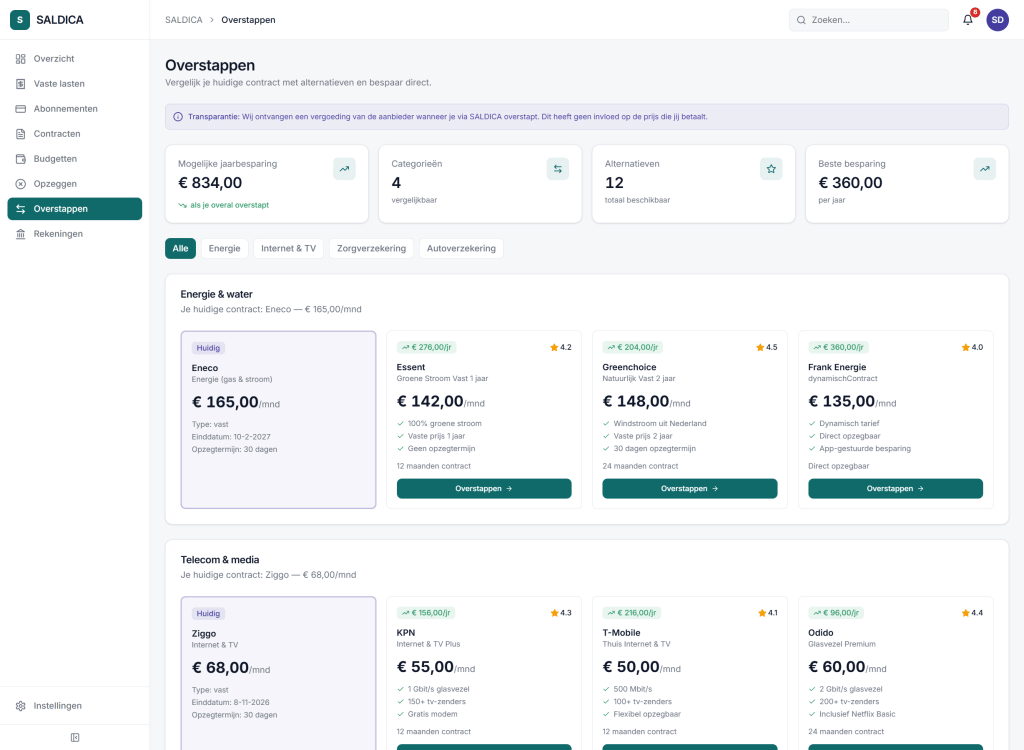The width and height of the screenshot is (1024, 750).
Task: Select the current Eneco contract card
Action: tap(278, 419)
